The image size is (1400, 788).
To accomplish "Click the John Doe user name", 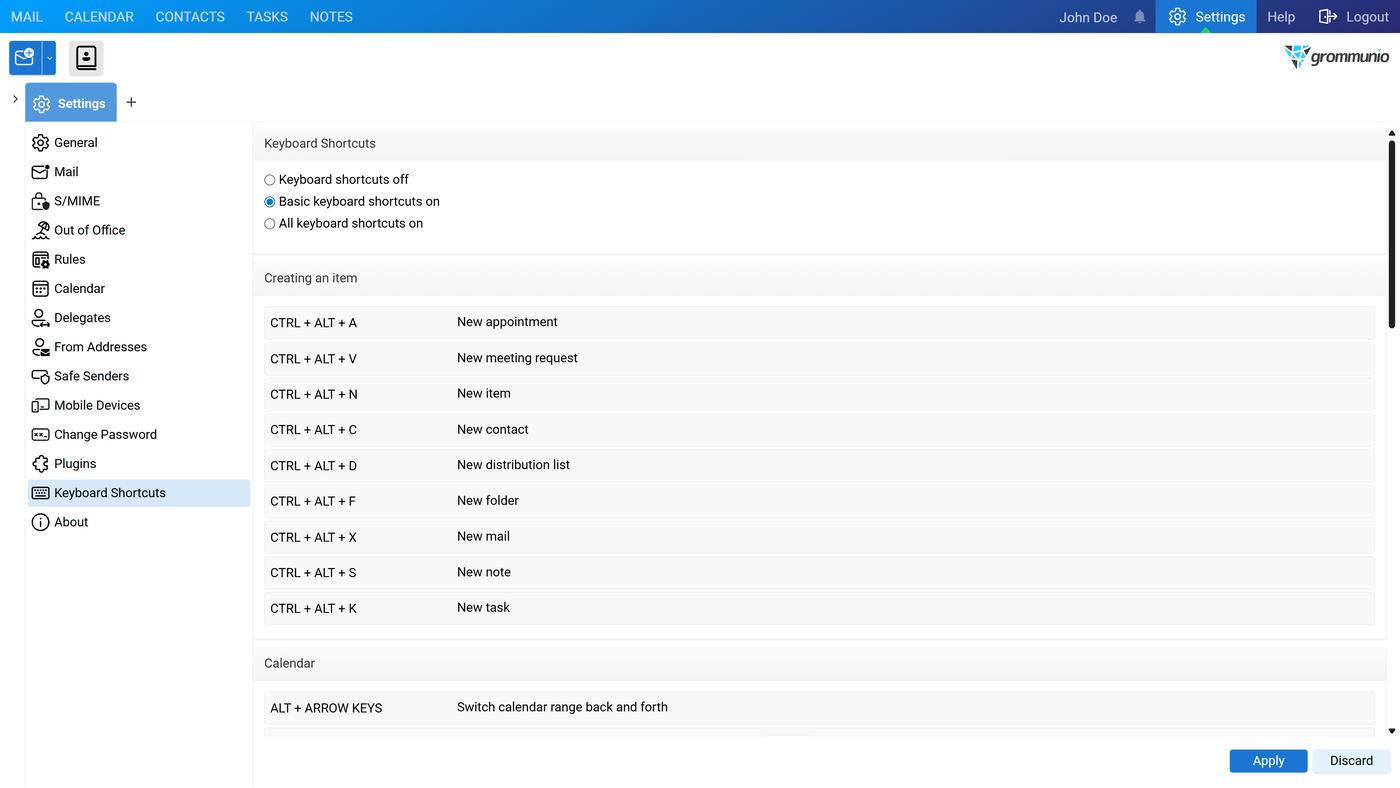I will pyautogui.click(x=1088, y=17).
